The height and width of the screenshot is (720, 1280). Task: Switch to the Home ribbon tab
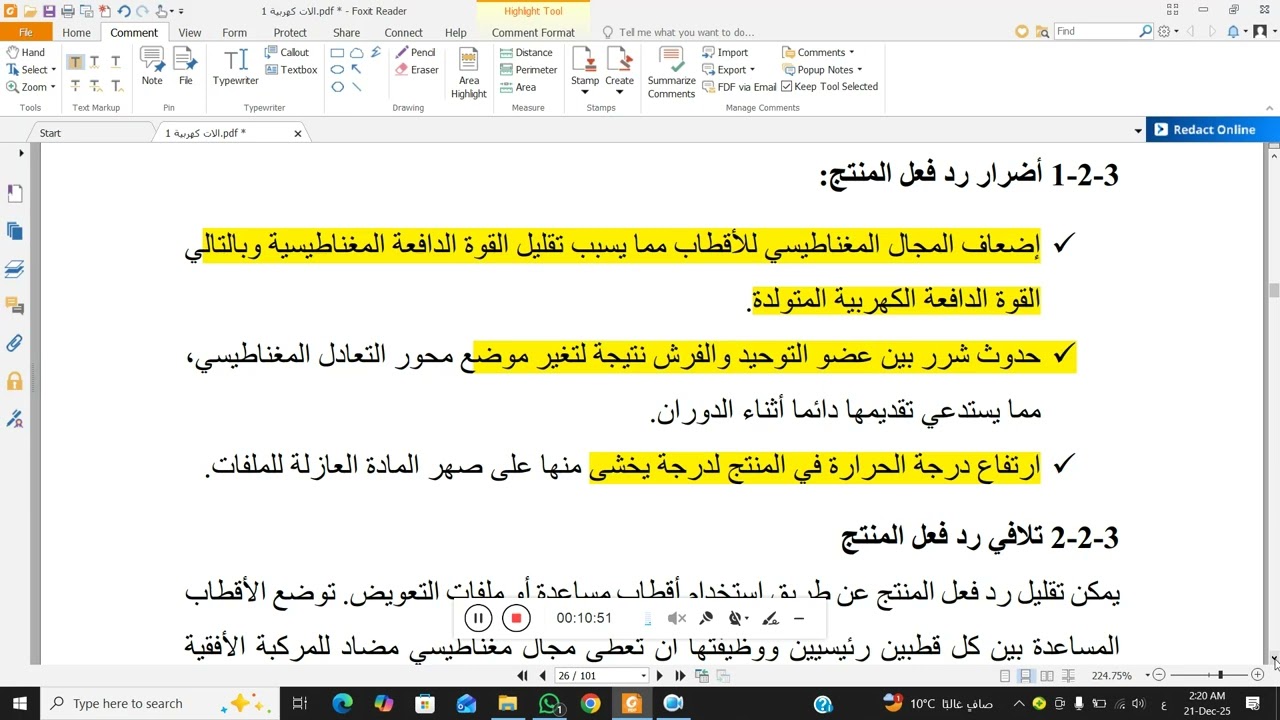coord(76,33)
